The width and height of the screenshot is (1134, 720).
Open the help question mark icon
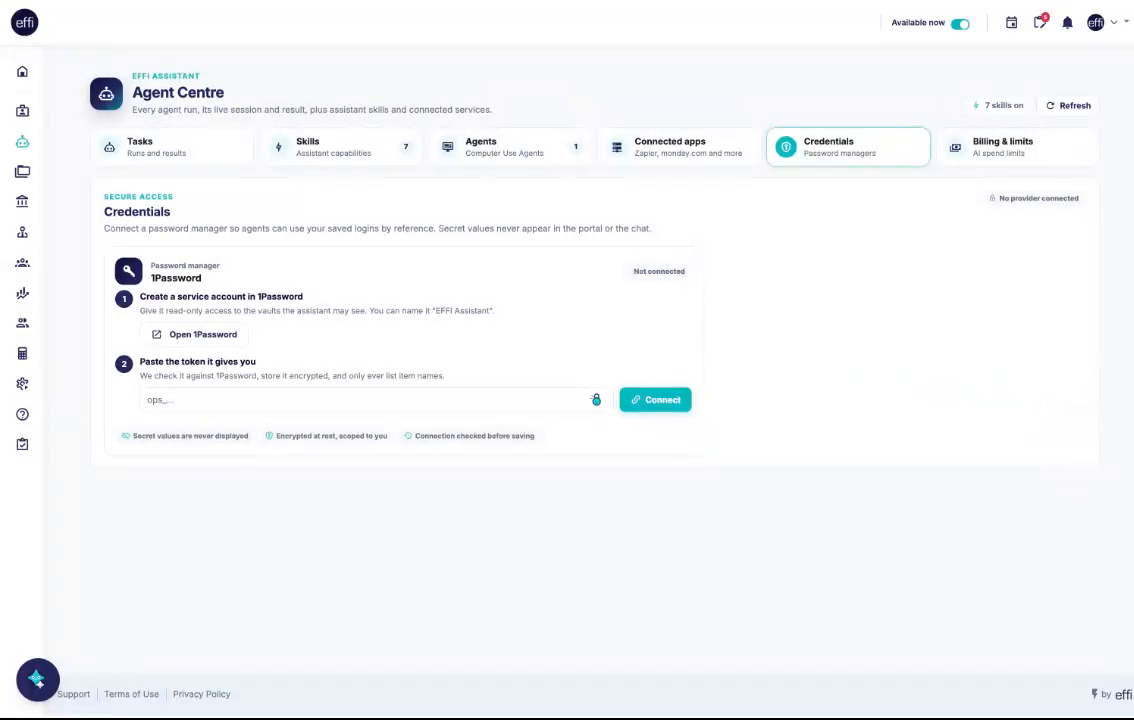tap(22, 414)
